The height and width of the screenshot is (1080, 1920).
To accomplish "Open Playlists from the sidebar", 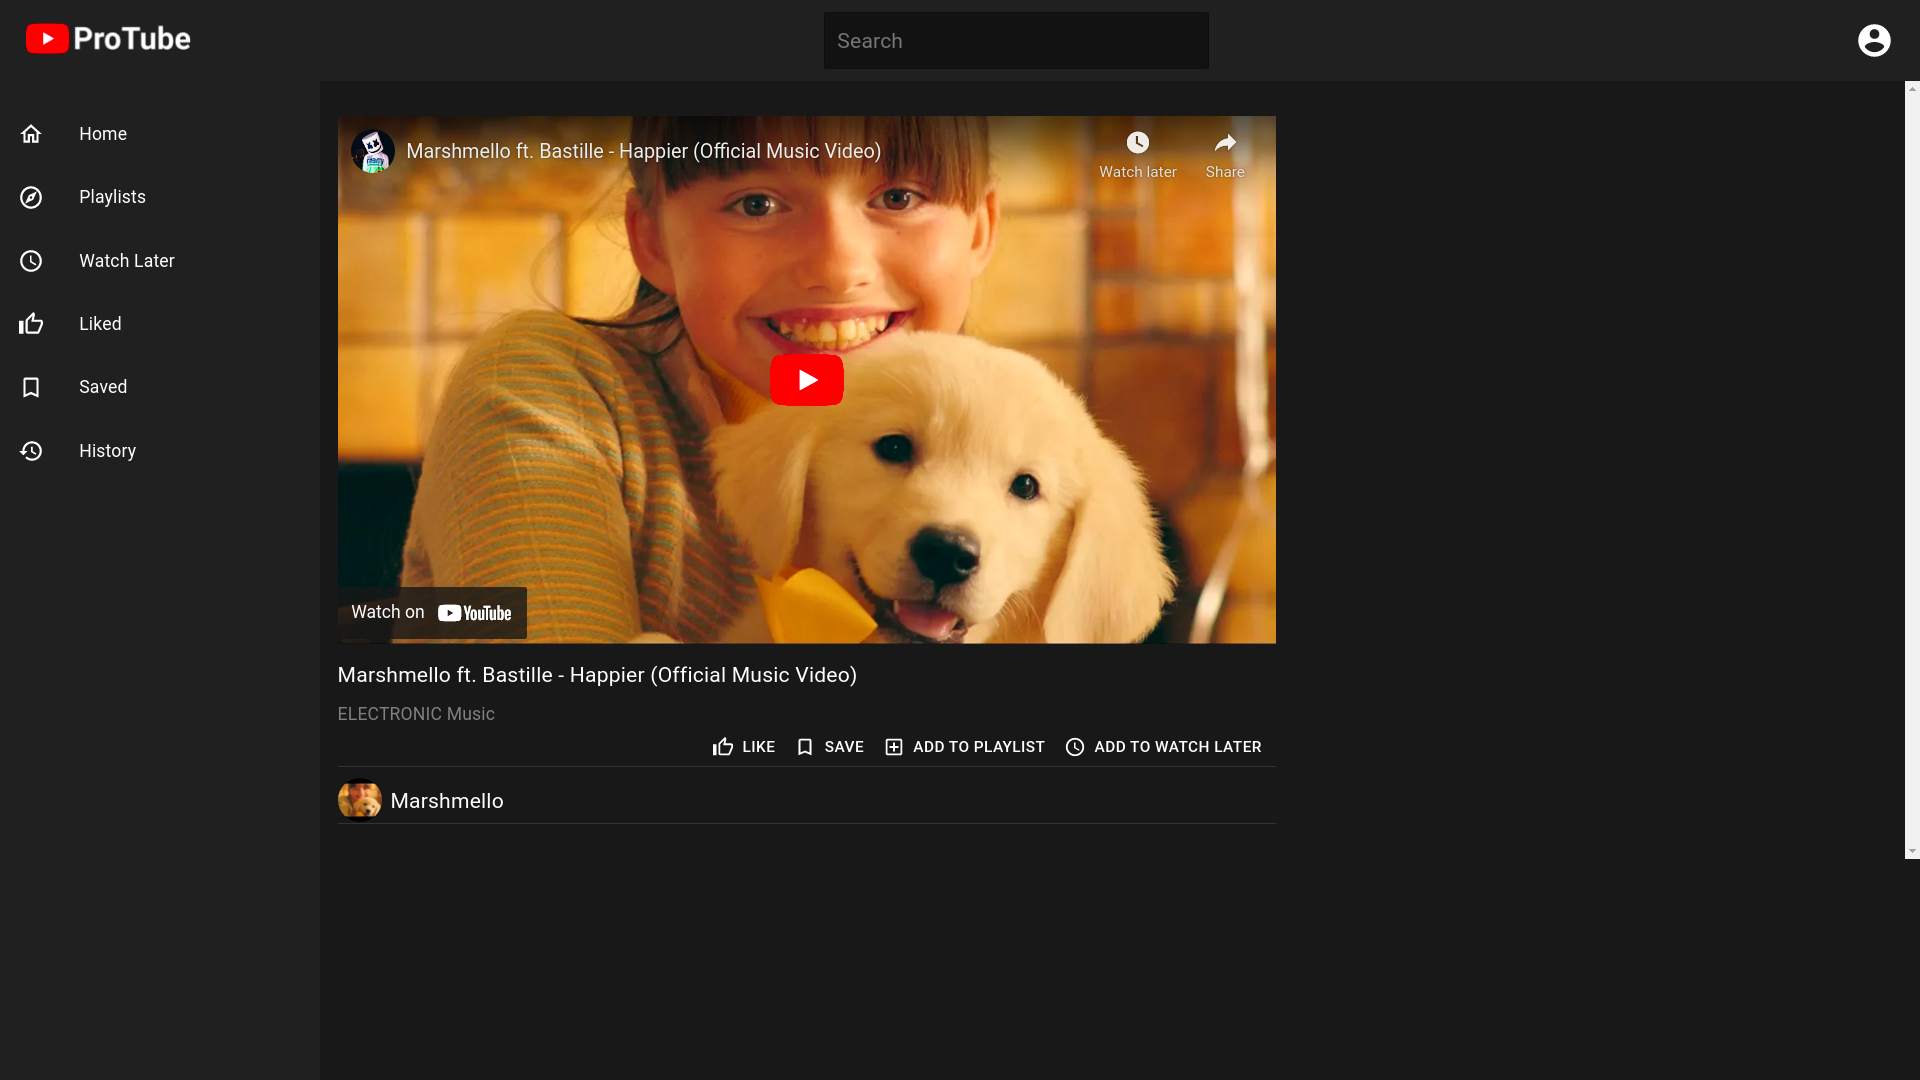I will coord(160,197).
